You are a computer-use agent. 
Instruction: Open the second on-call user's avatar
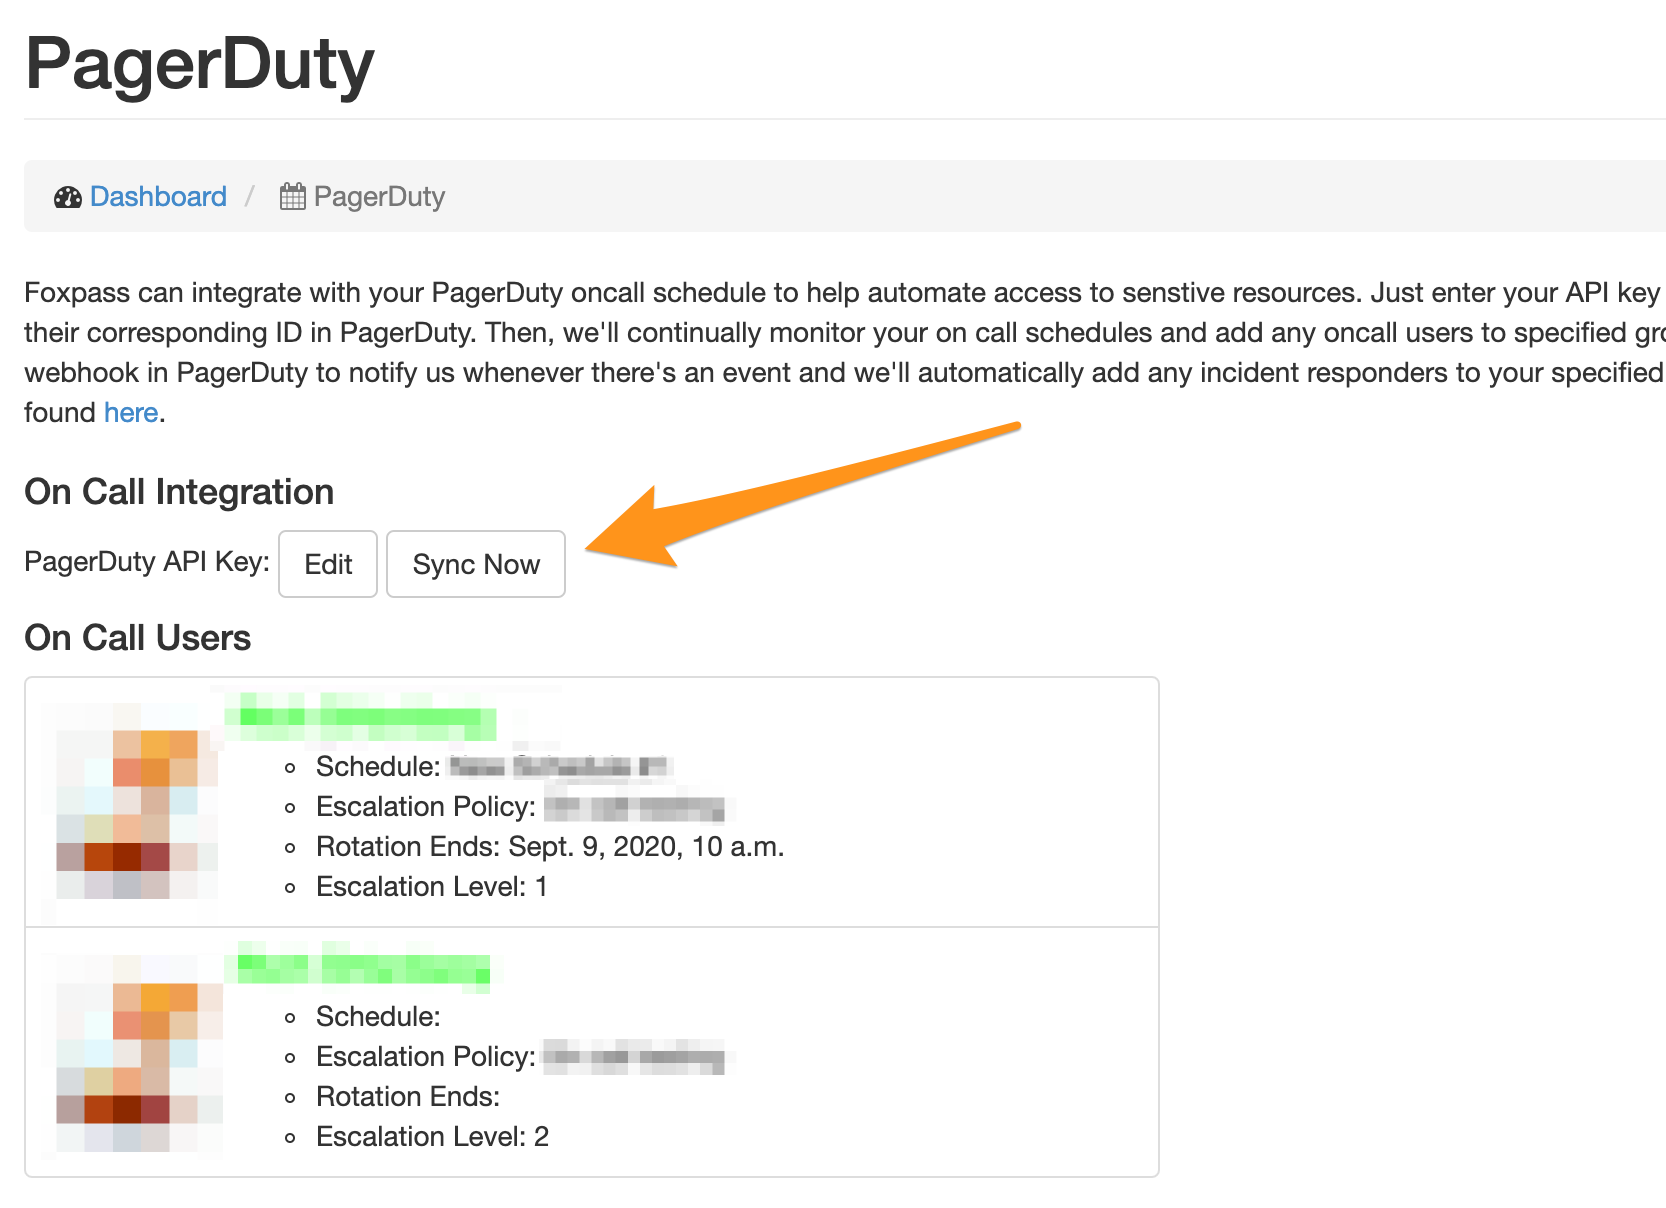pyautogui.click(x=130, y=1053)
